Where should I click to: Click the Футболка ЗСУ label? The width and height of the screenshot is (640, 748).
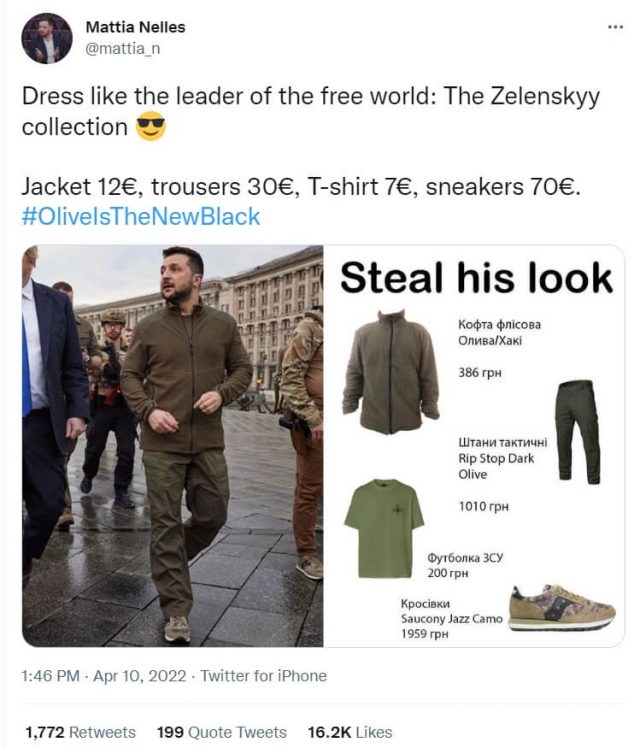click(x=464, y=558)
